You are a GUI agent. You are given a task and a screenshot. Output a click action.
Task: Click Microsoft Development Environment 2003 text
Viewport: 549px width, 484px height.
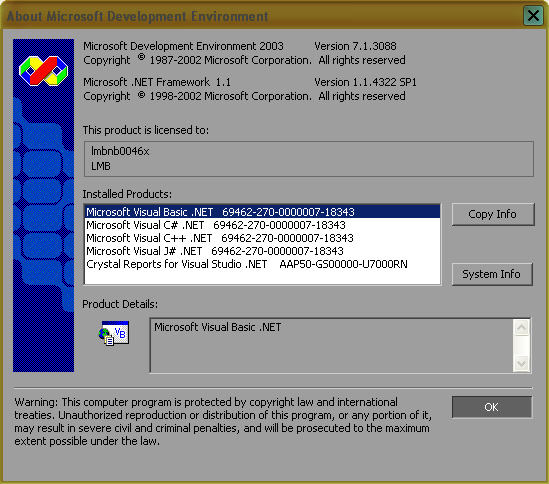coord(183,46)
